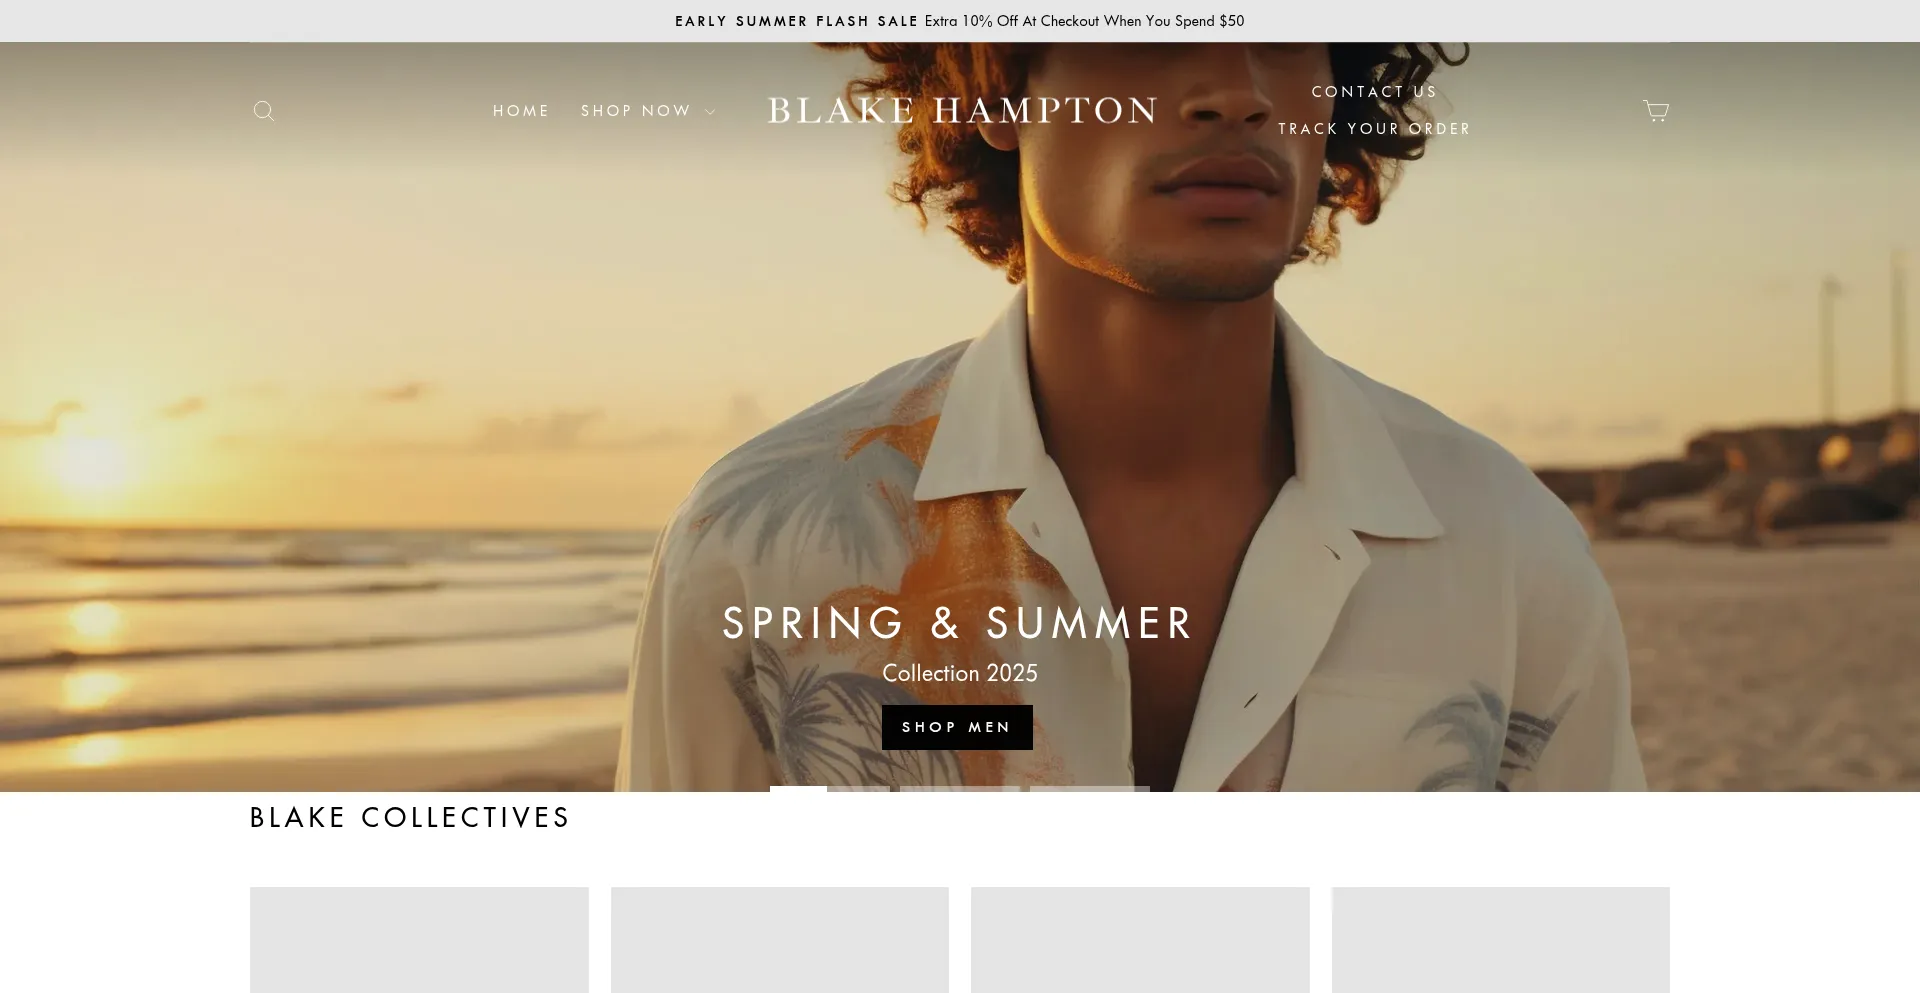This screenshot has width=1920, height=993.
Task: Expand the chevron beside SHOP NOW
Action: point(710,112)
